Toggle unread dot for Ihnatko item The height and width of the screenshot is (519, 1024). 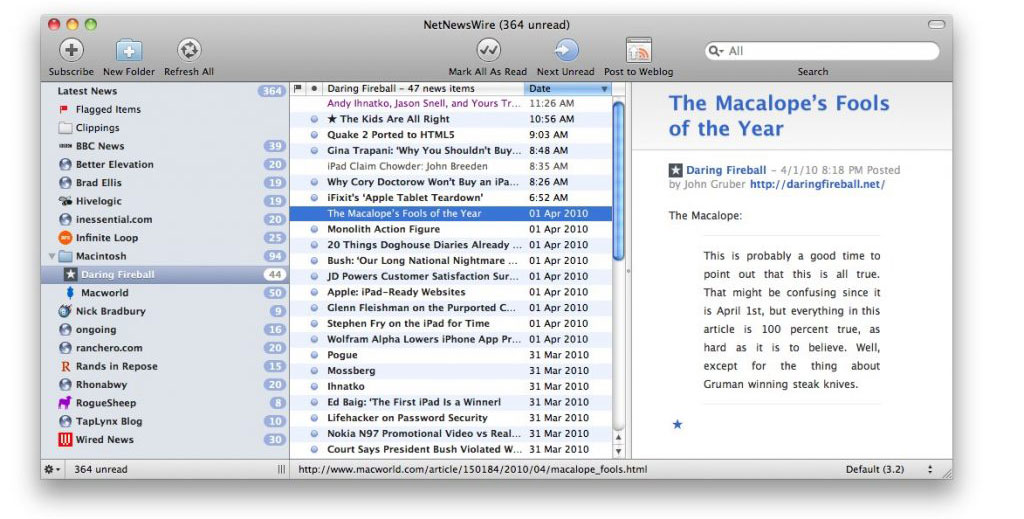(x=314, y=386)
